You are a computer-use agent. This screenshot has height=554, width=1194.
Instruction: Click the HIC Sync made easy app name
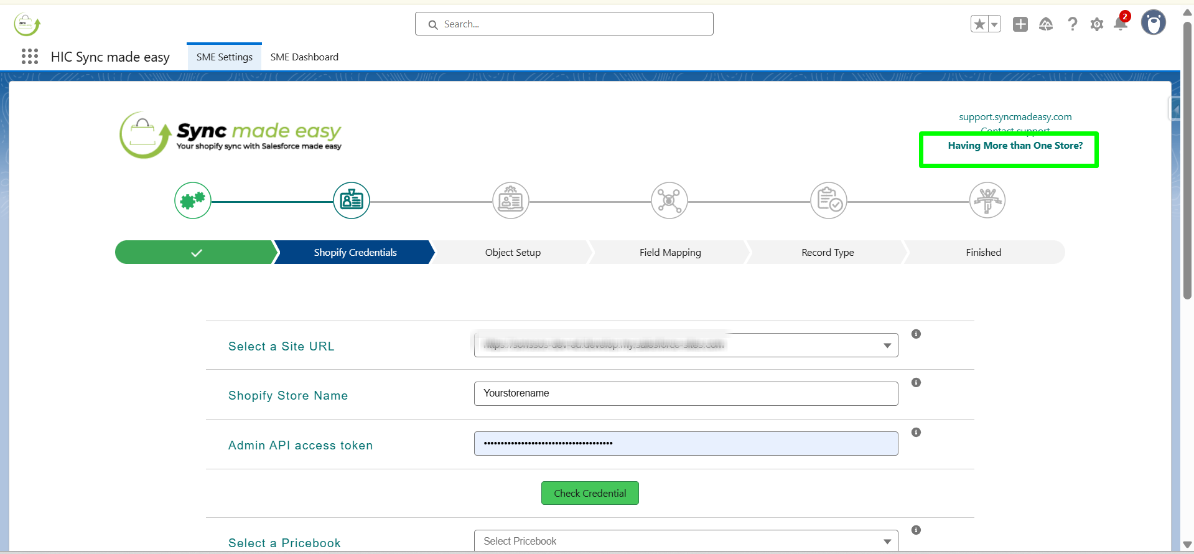110,57
